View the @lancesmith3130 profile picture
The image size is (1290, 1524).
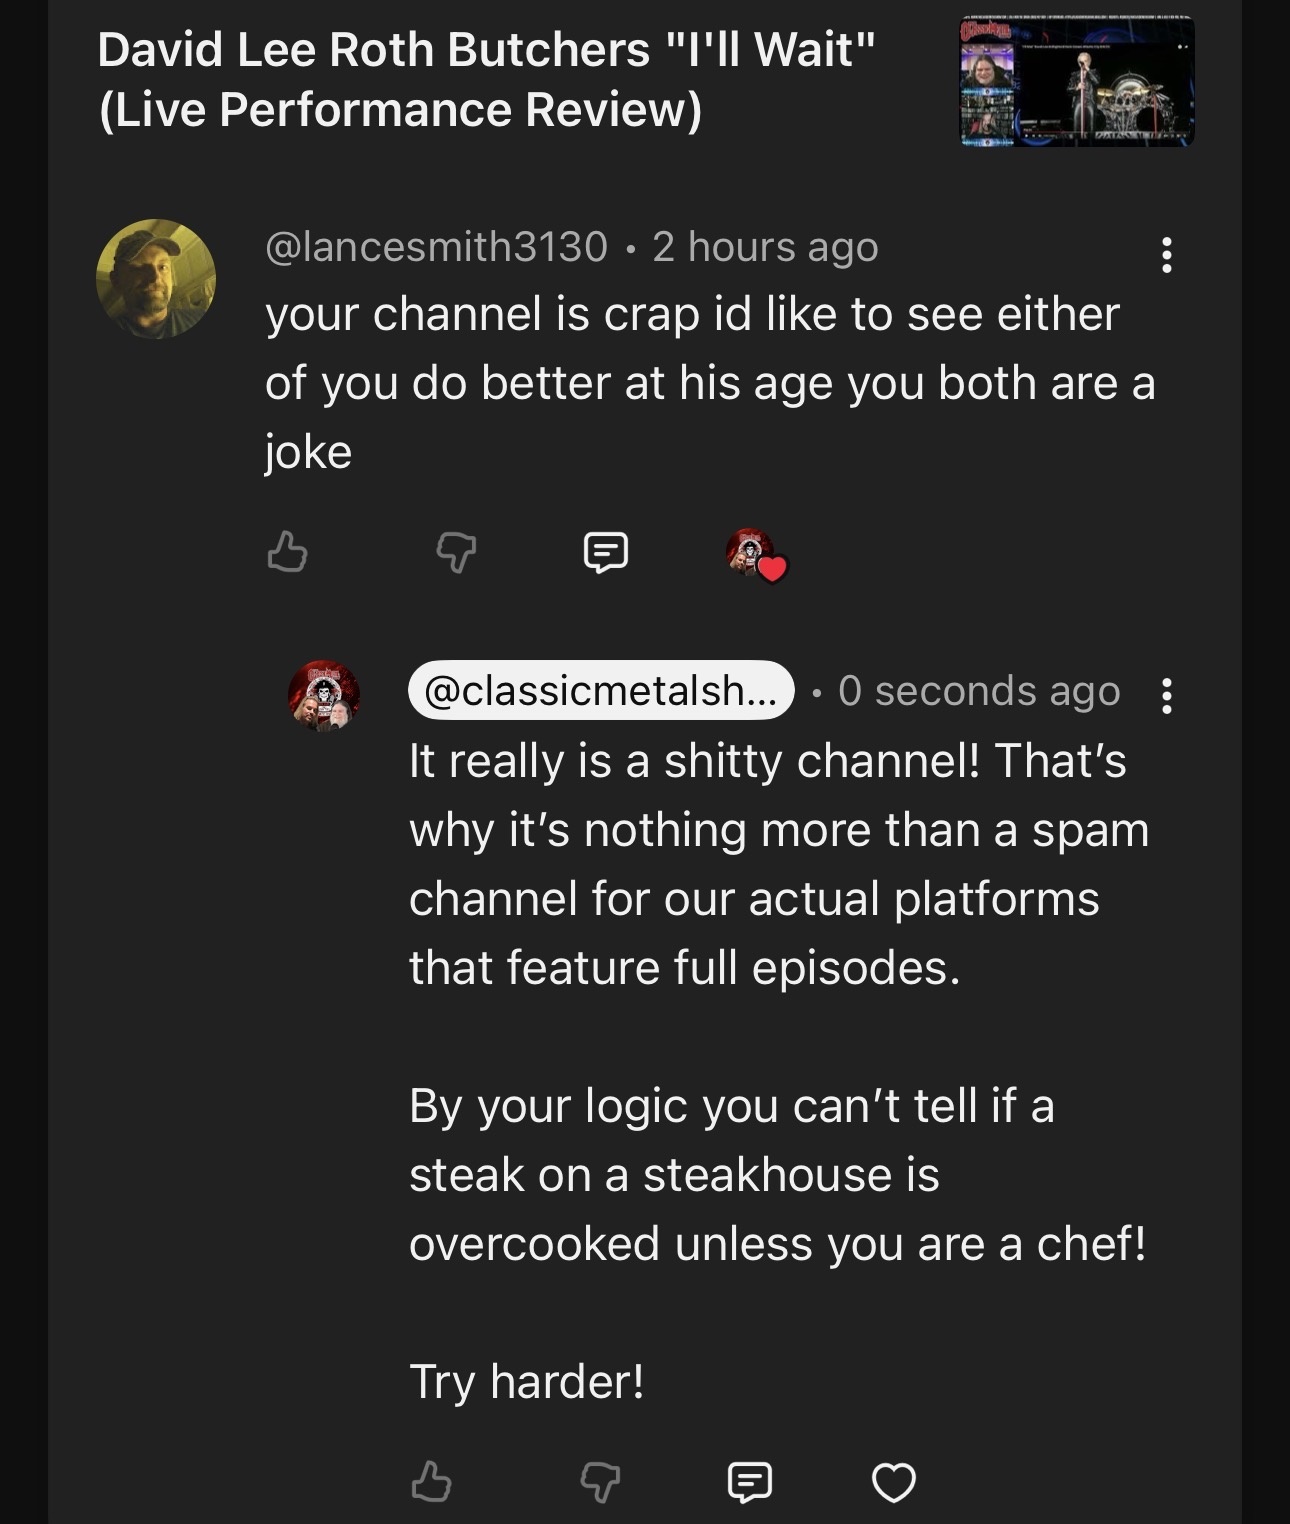click(x=156, y=278)
